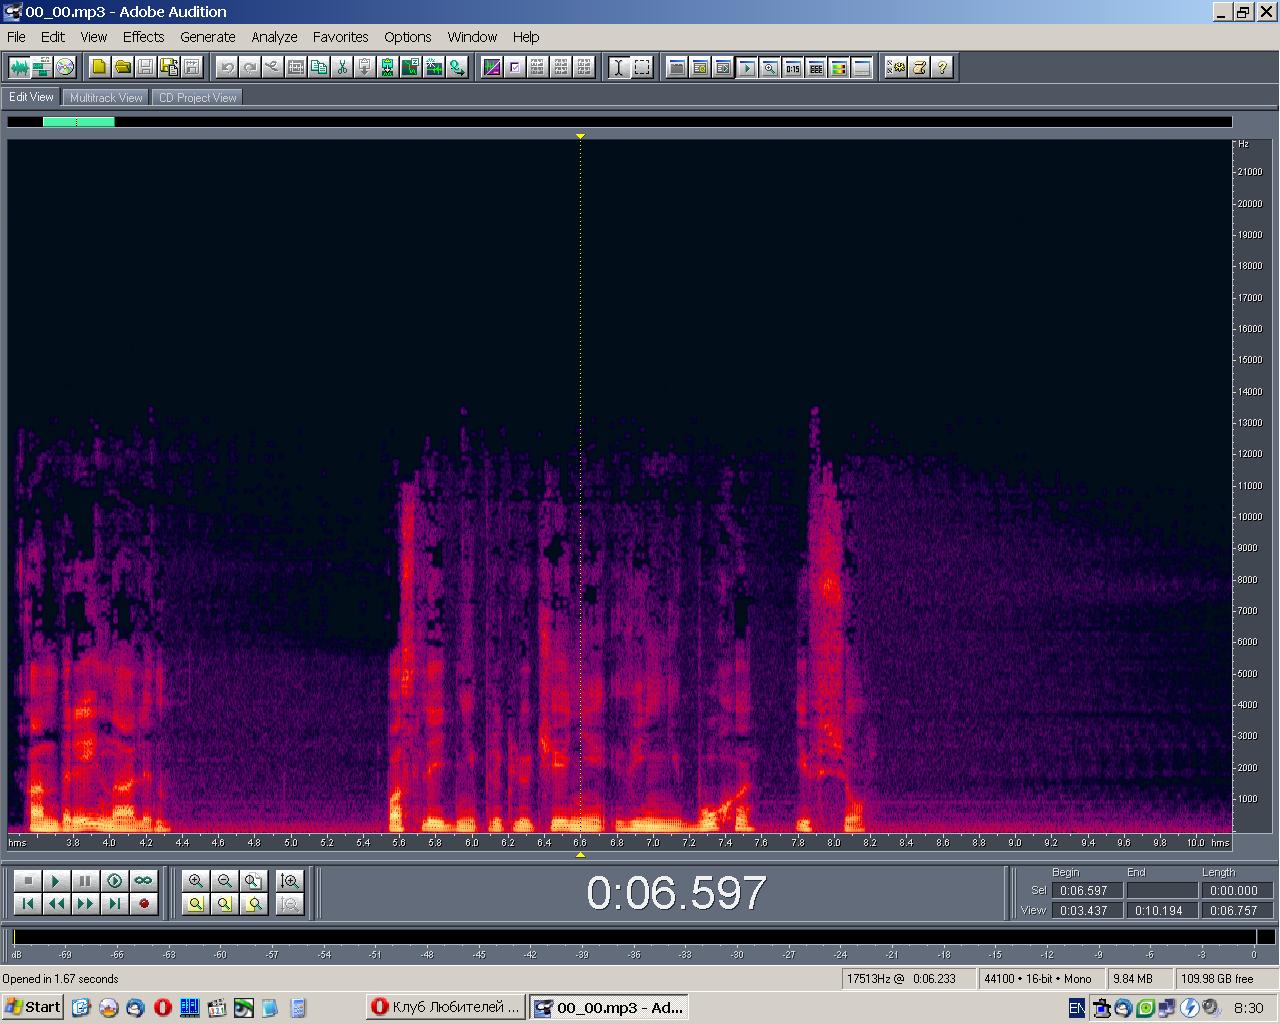Open the Generate menu

coord(207,37)
